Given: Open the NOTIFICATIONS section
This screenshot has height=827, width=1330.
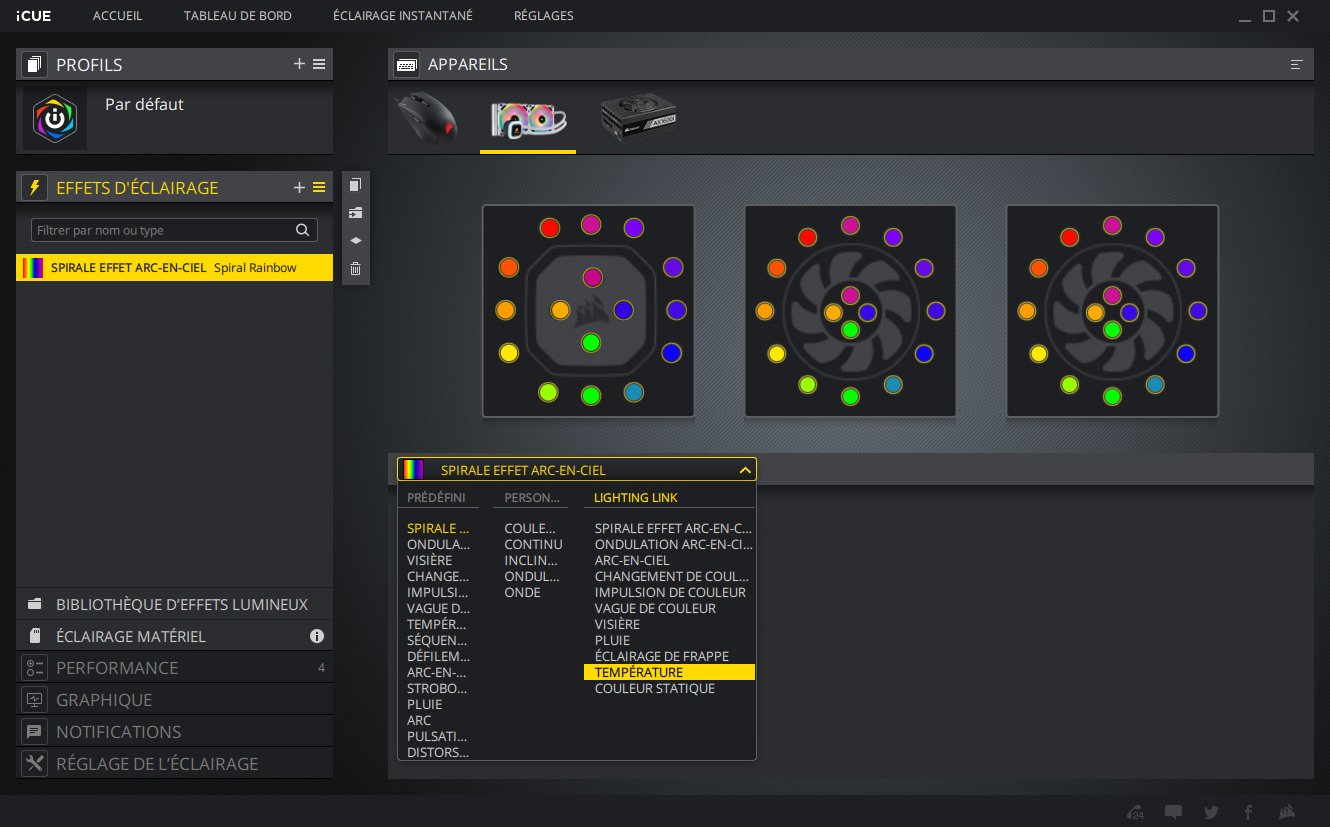Looking at the screenshot, I should [175, 732].
